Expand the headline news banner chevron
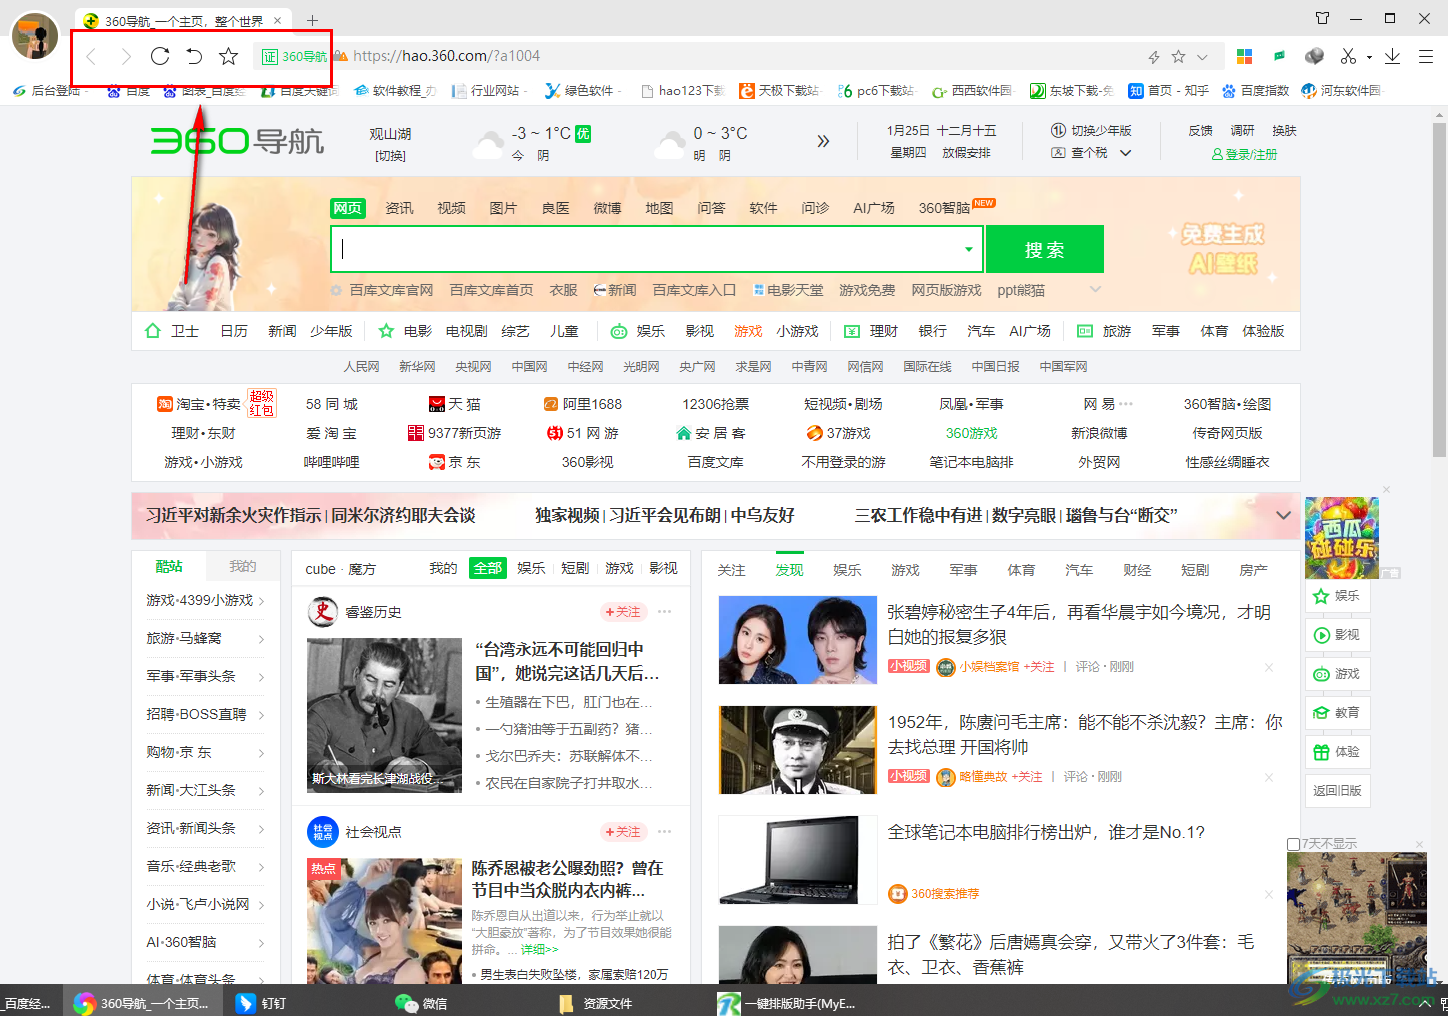The image size is (1448, 1016). coord(1283,515)
